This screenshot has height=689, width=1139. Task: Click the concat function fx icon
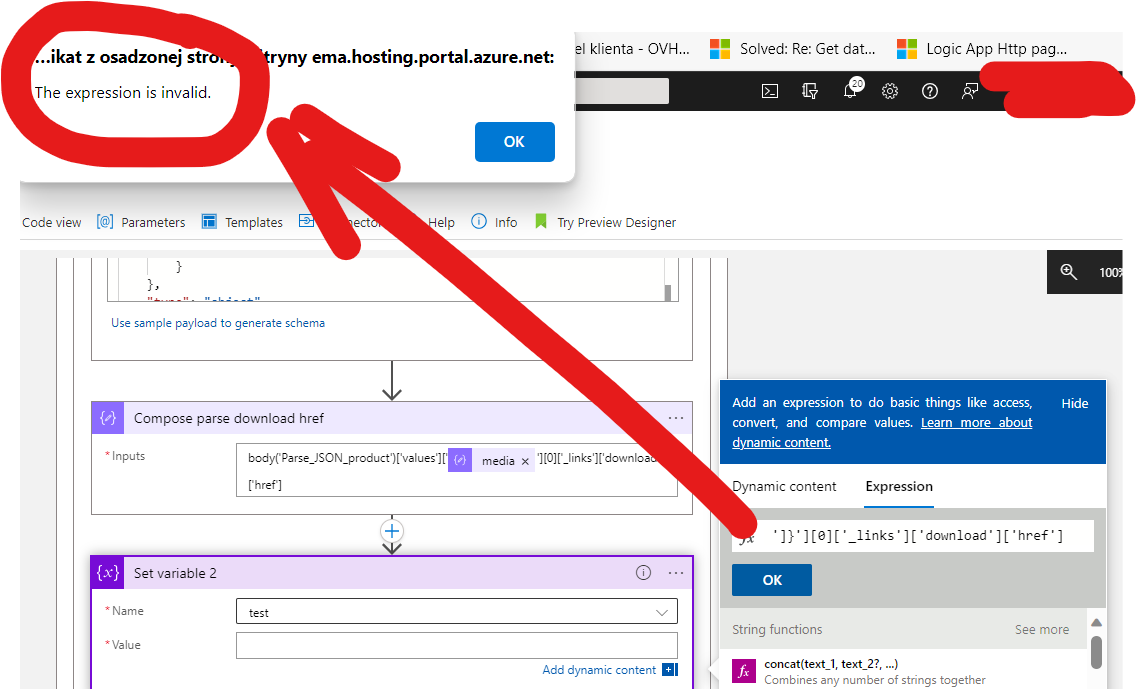click(744, 672)
